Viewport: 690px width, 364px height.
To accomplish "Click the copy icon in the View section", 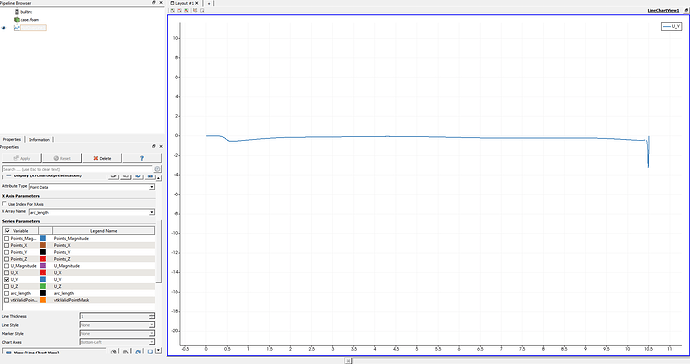I will pyautogui.click(x=114, y=352).
